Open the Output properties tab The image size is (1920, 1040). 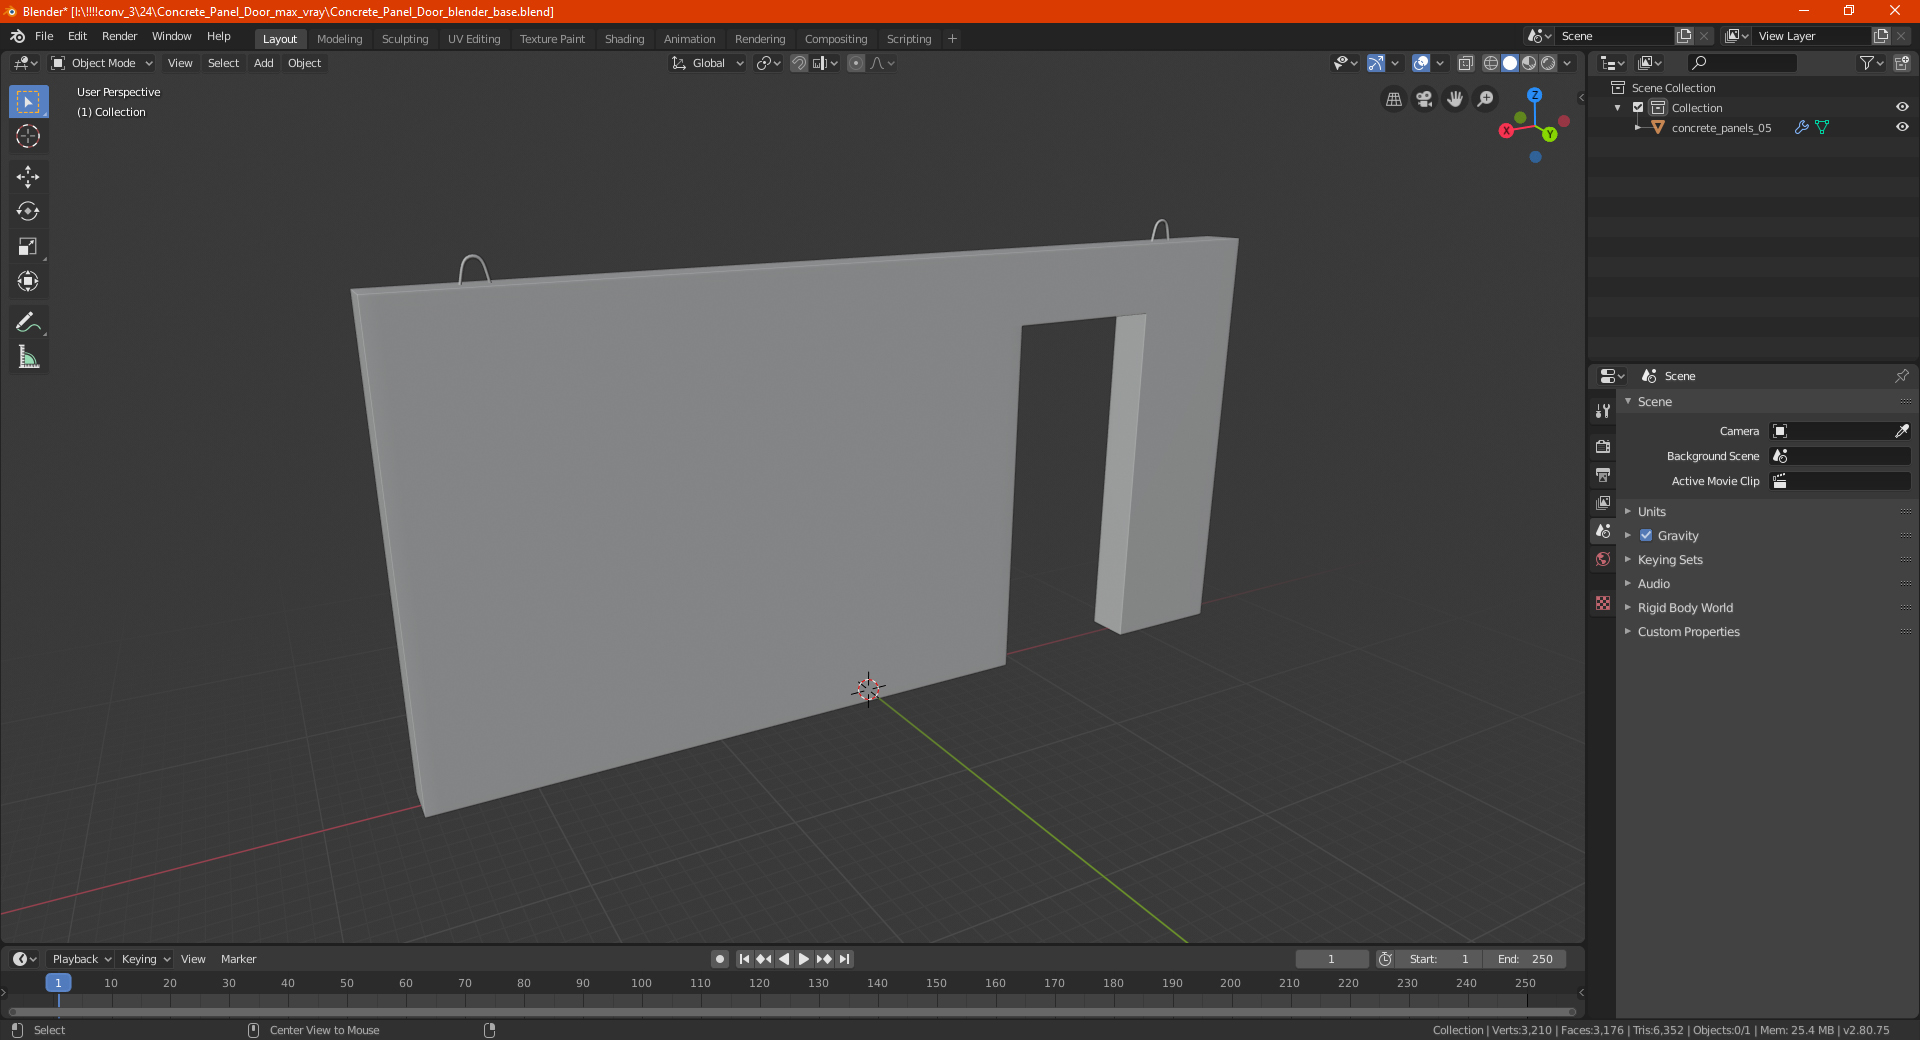coord(1603,474)
